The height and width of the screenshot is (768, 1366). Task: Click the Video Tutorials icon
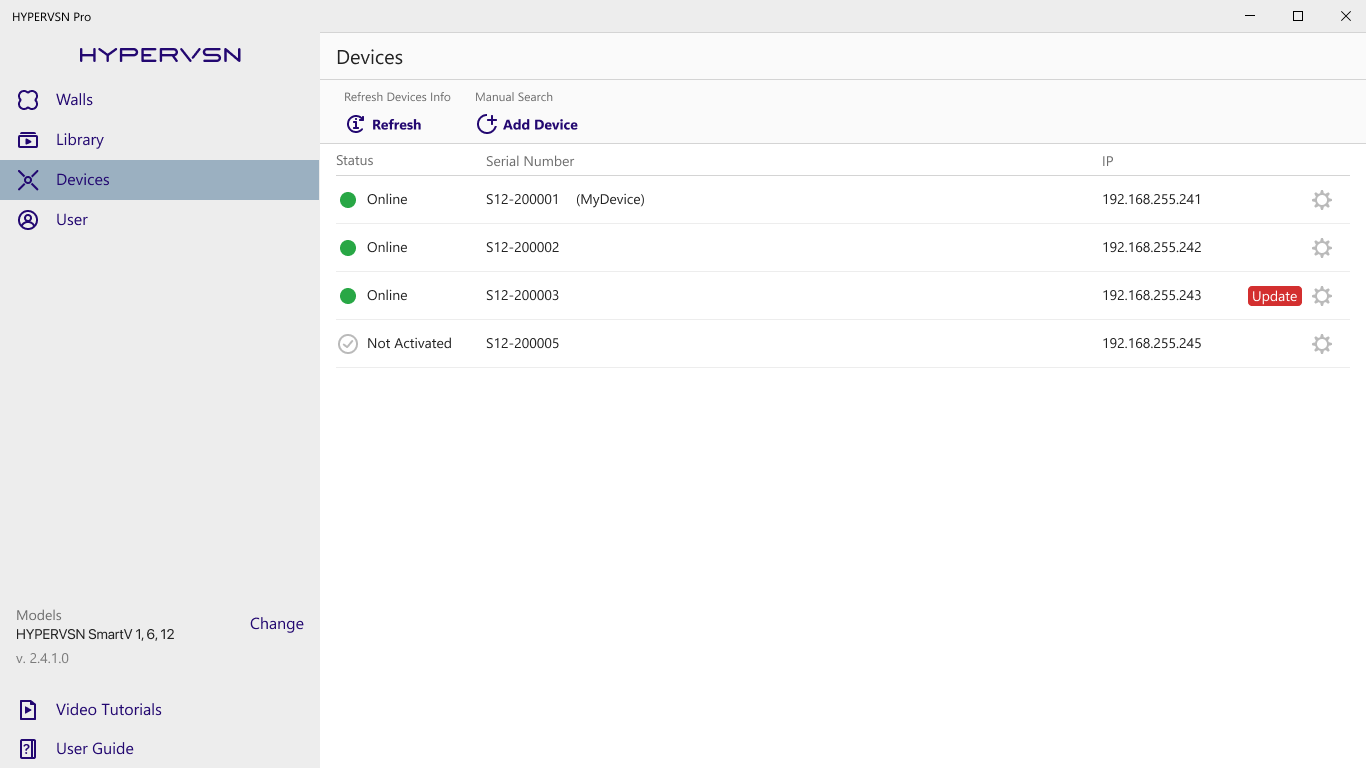pyautogui.click(x=28, y=710)
